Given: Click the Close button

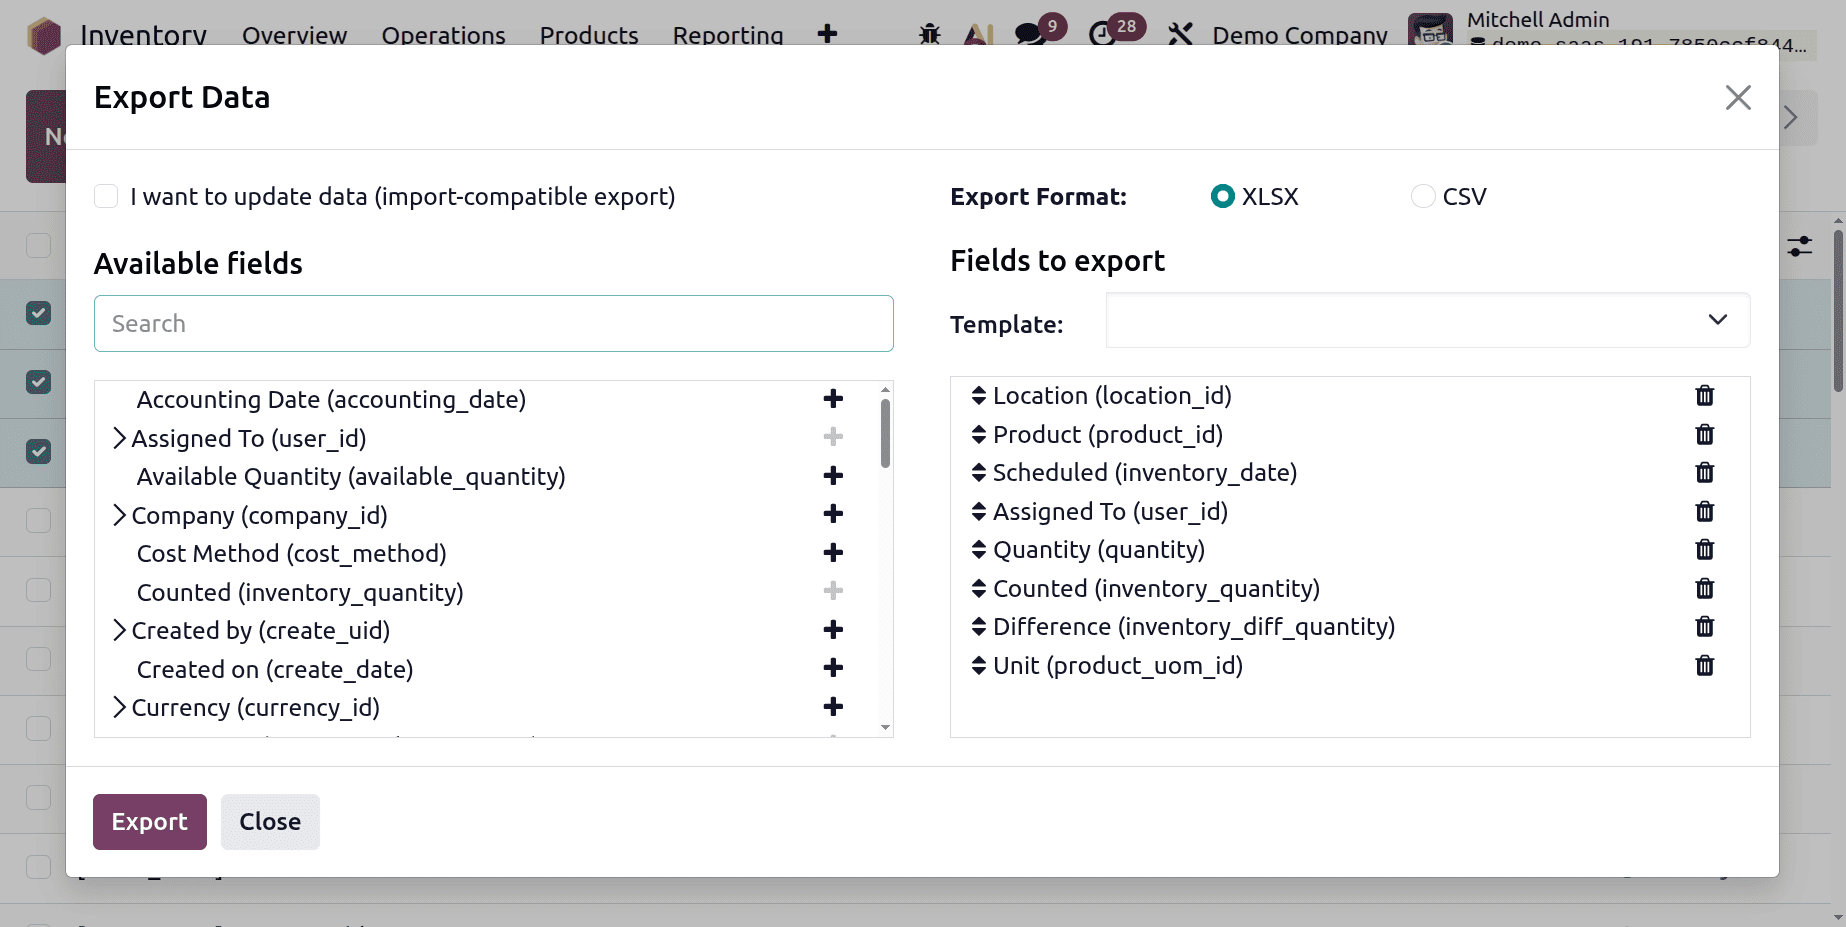Looking at the screenshot, I should [x=269, y=821].
